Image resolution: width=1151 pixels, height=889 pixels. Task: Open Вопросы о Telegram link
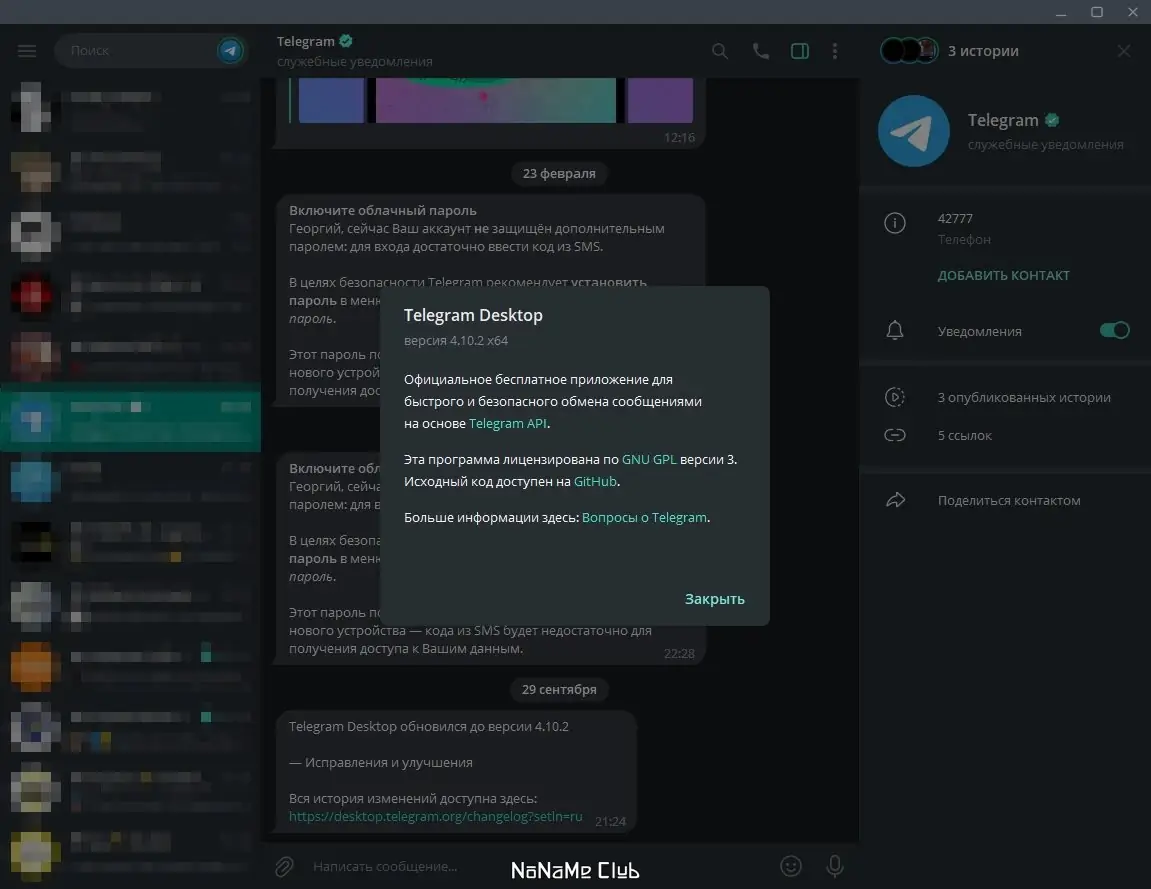point(645,518)
